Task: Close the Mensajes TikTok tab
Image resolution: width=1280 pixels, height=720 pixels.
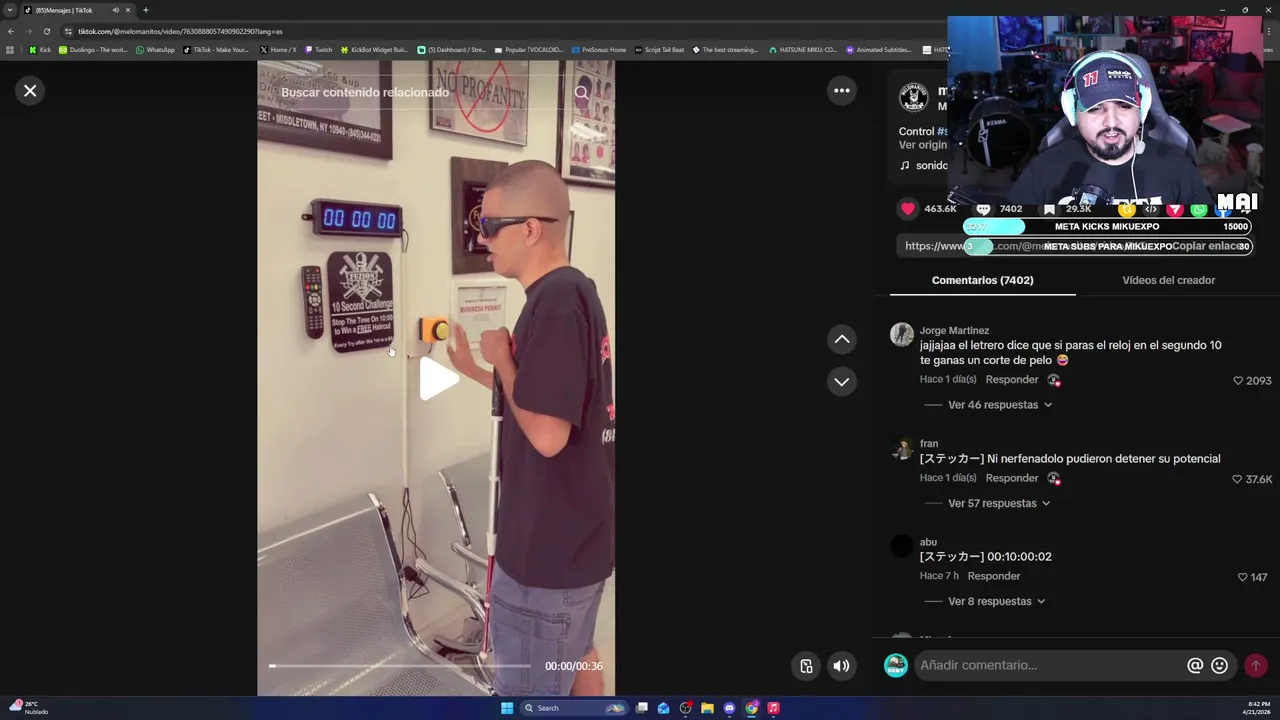Action: click(128, 10)
